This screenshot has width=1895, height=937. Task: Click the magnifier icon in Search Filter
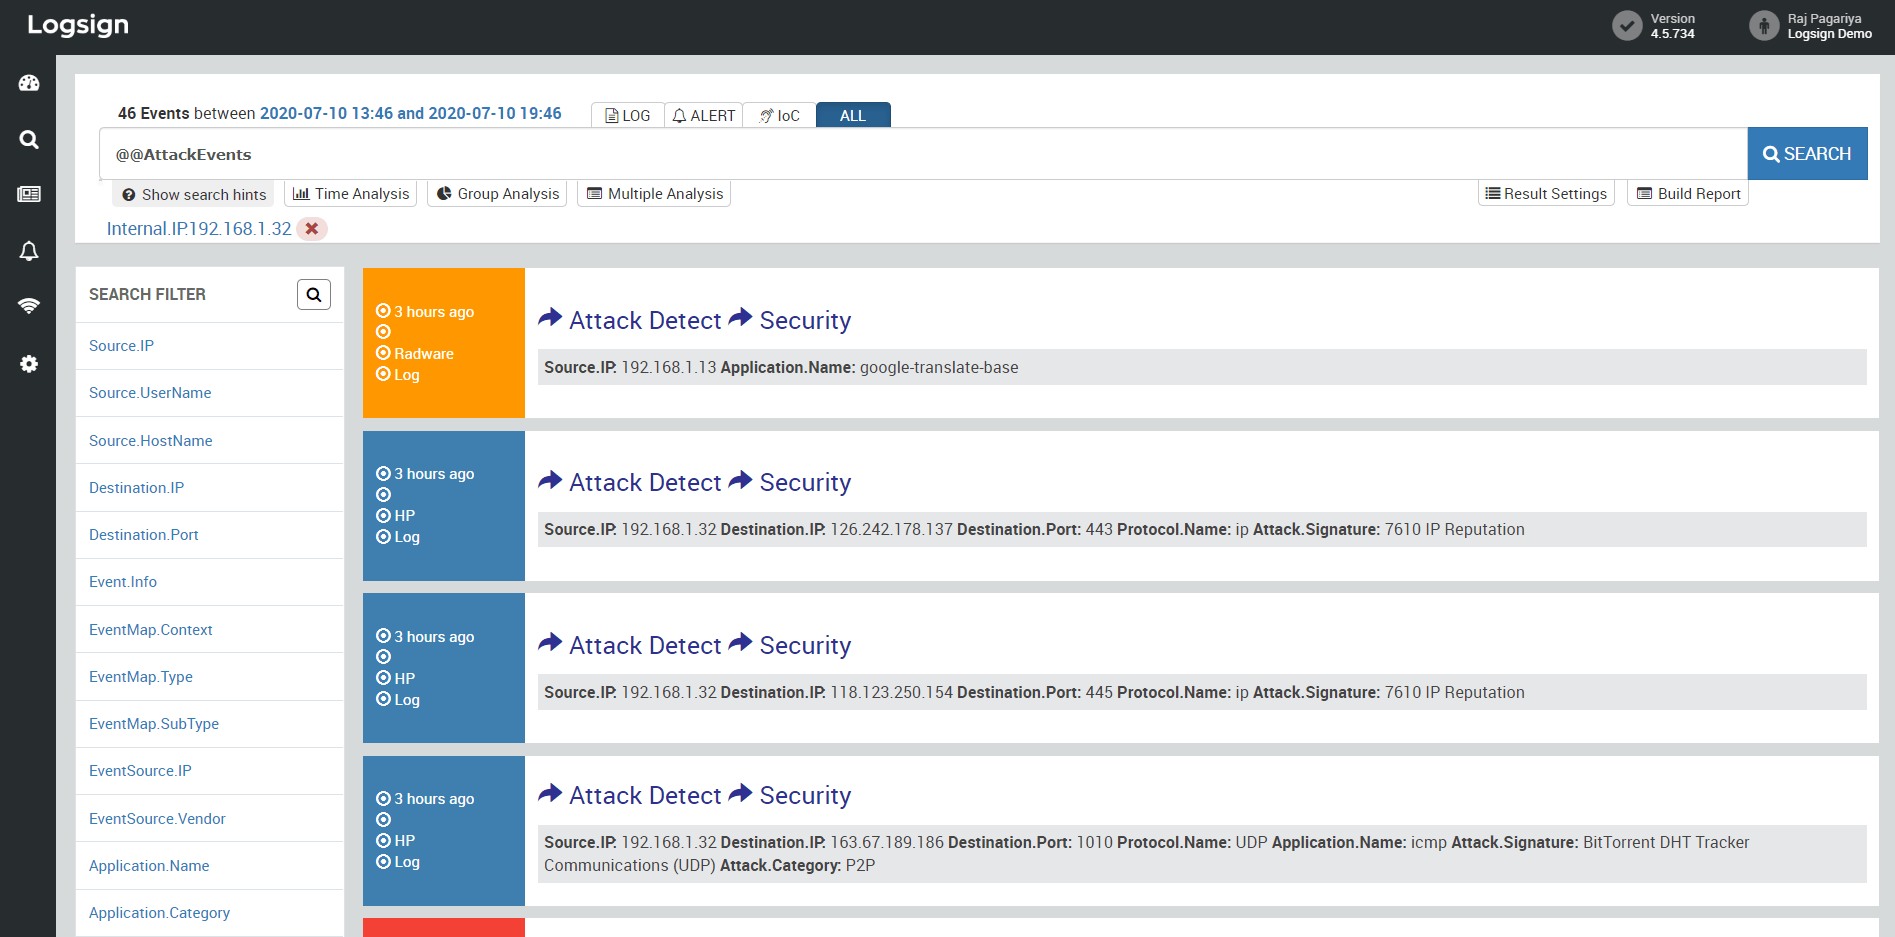point(313,295)
